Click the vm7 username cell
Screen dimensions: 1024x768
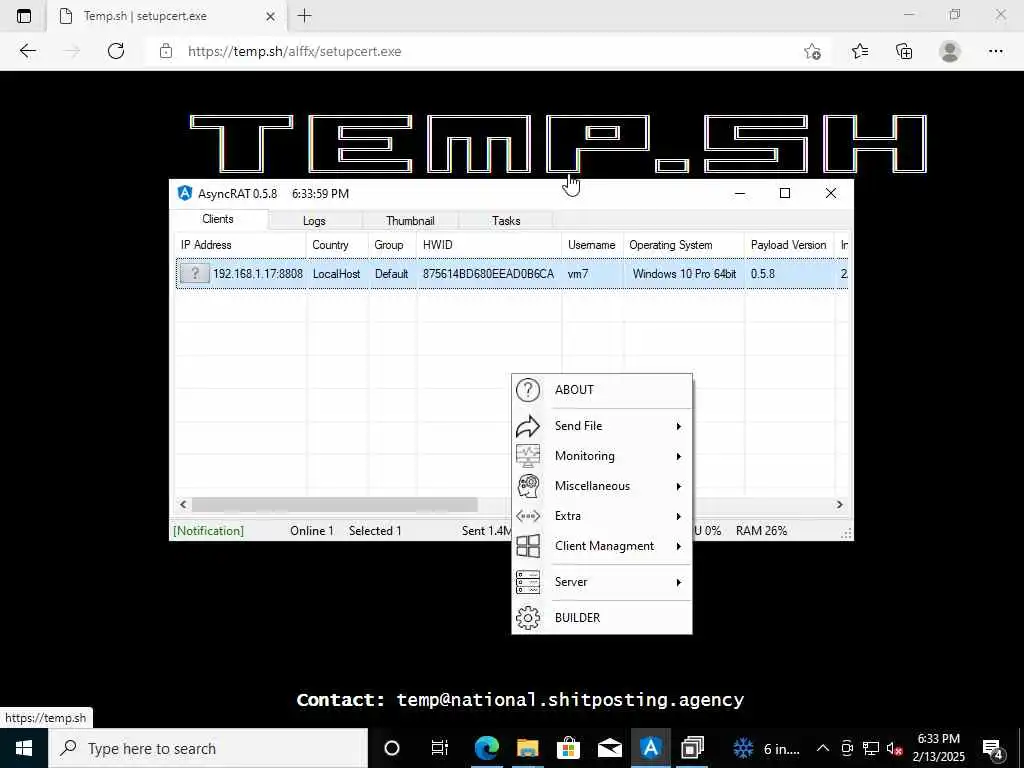tap(578, 274)
